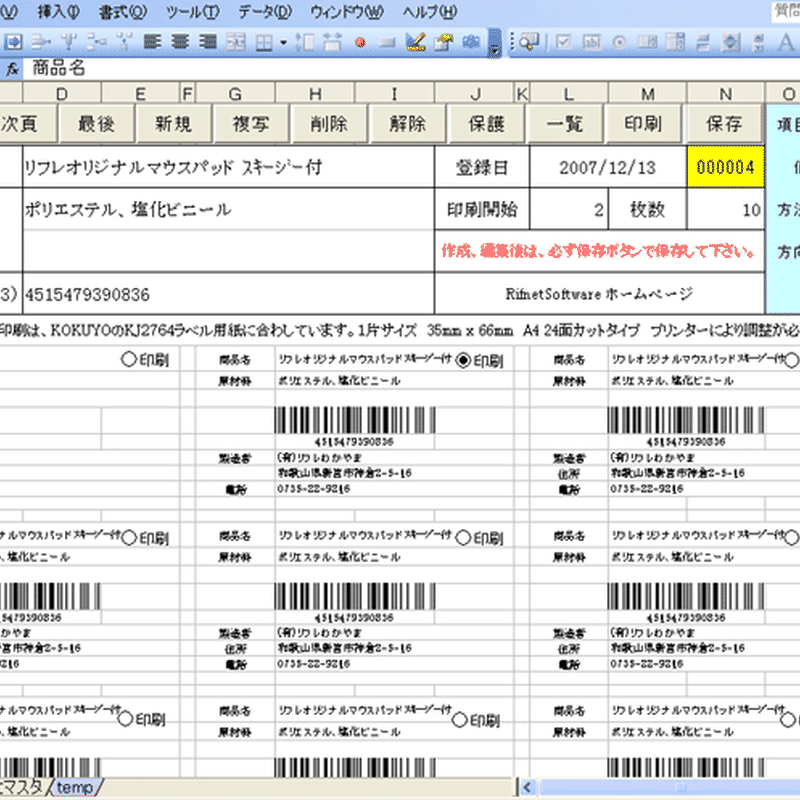Click the column width adjust icon

[333, 42]
